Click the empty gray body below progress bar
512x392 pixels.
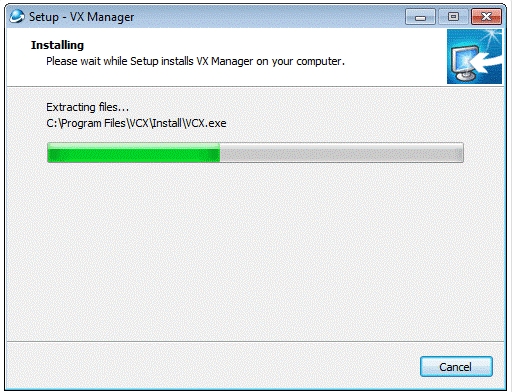click(255, 250)
